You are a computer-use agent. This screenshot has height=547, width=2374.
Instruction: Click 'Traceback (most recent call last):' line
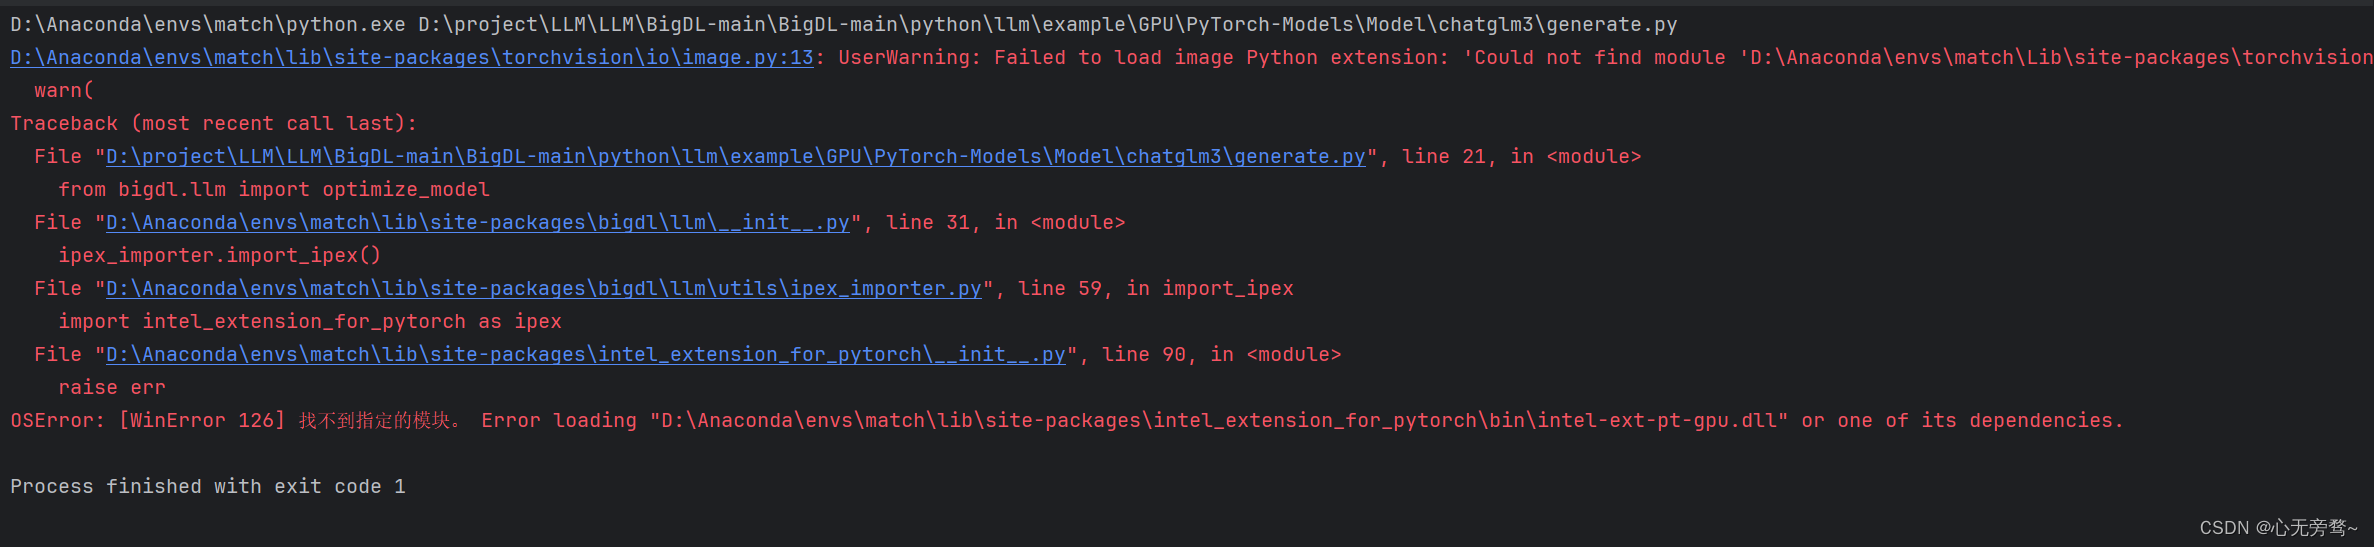213,123
